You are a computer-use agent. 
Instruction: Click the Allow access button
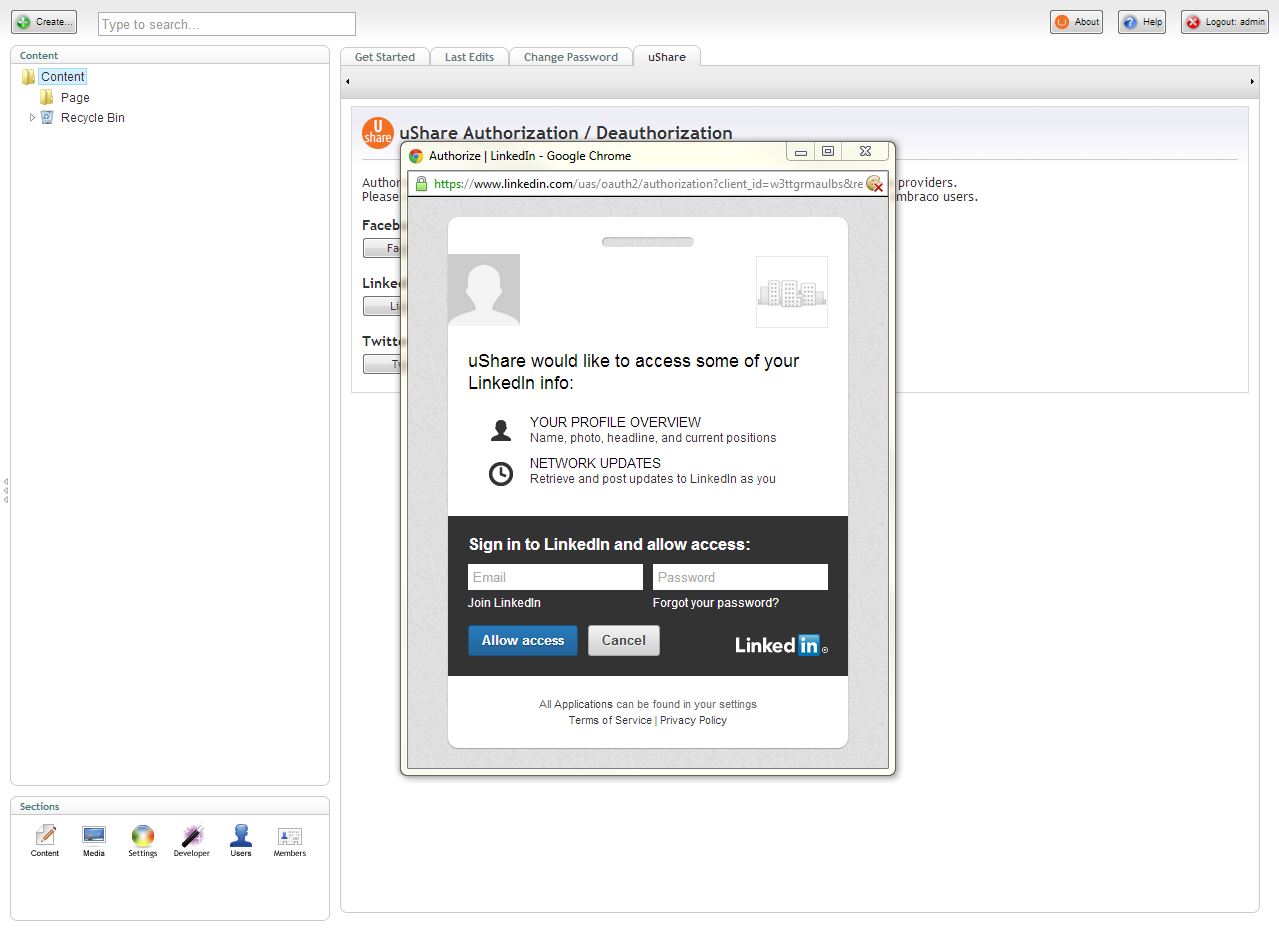(523, 641)
